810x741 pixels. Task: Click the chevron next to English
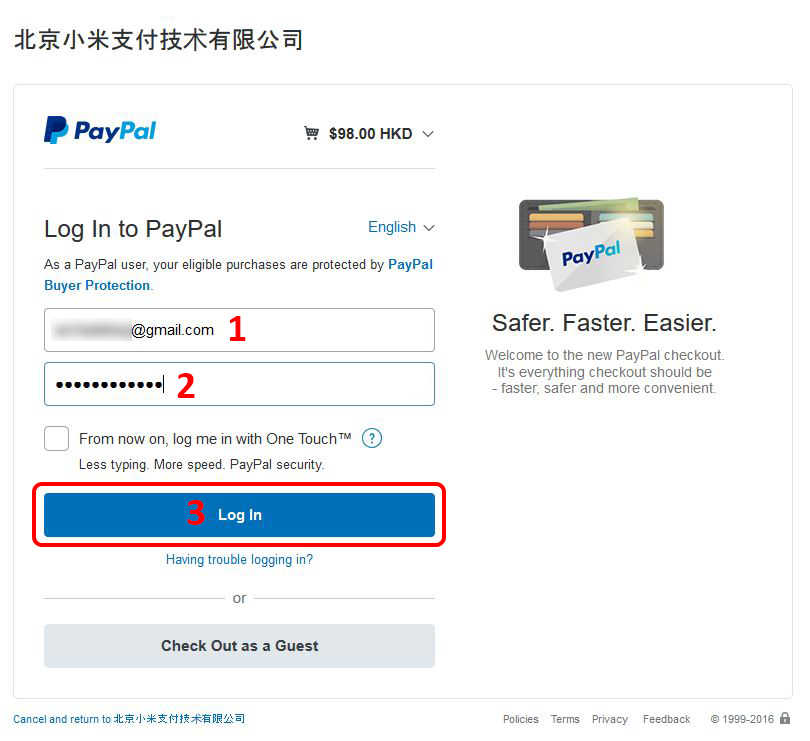[x=429, y=228]
